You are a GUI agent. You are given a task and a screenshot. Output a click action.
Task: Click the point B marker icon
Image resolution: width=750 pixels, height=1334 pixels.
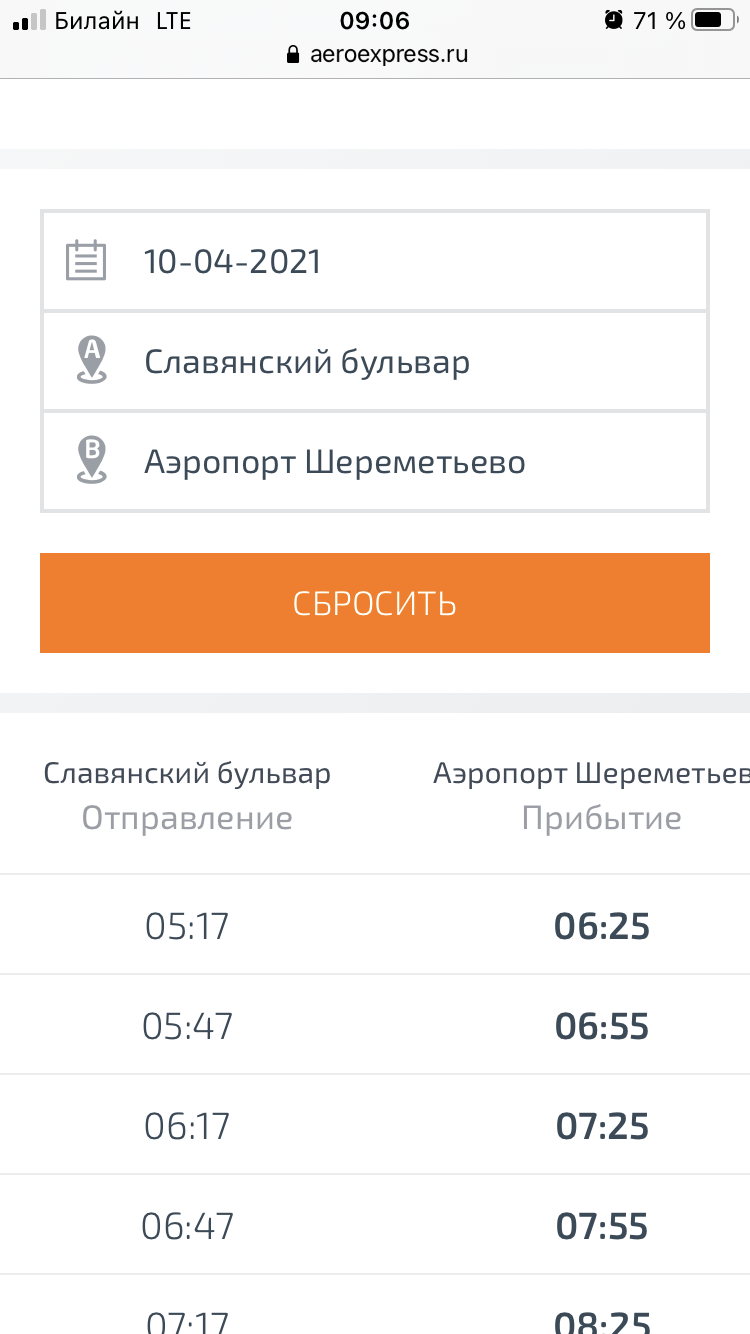[x=92, y=461]
